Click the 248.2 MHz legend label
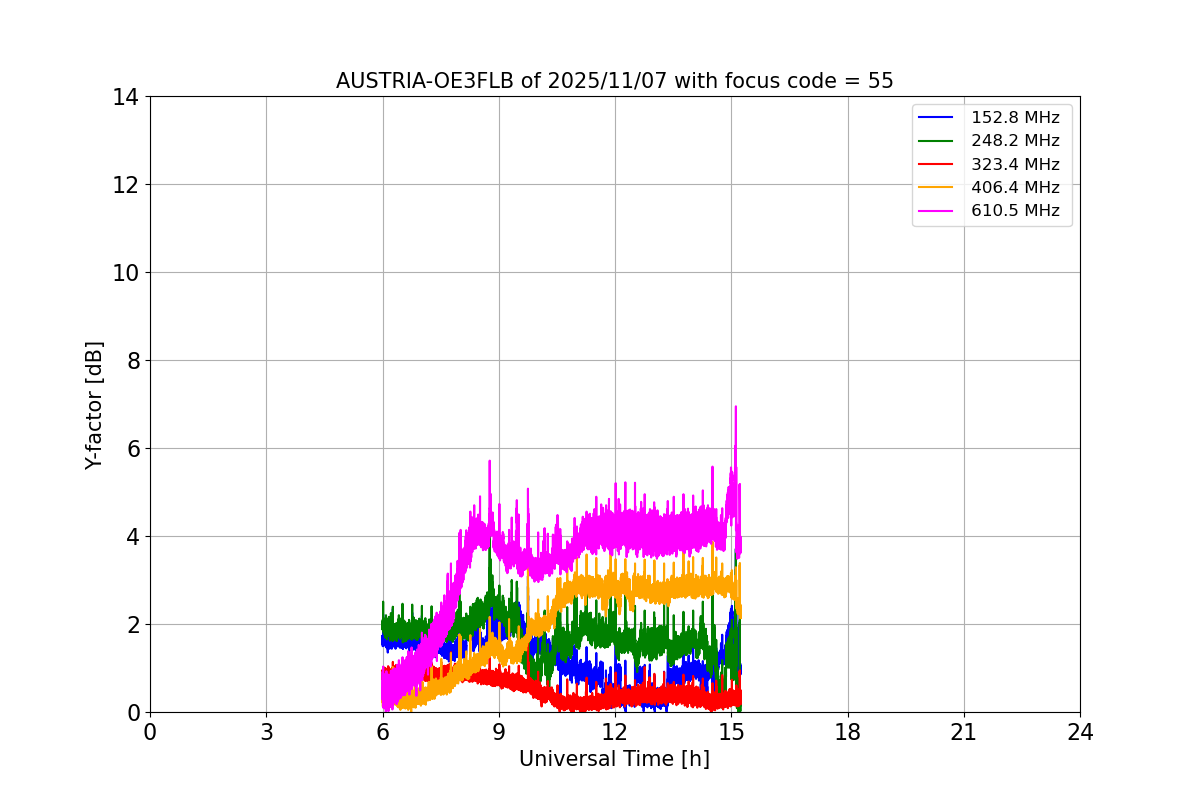1200x800 pixels. pyautogui.click(x=1015, y=141)
